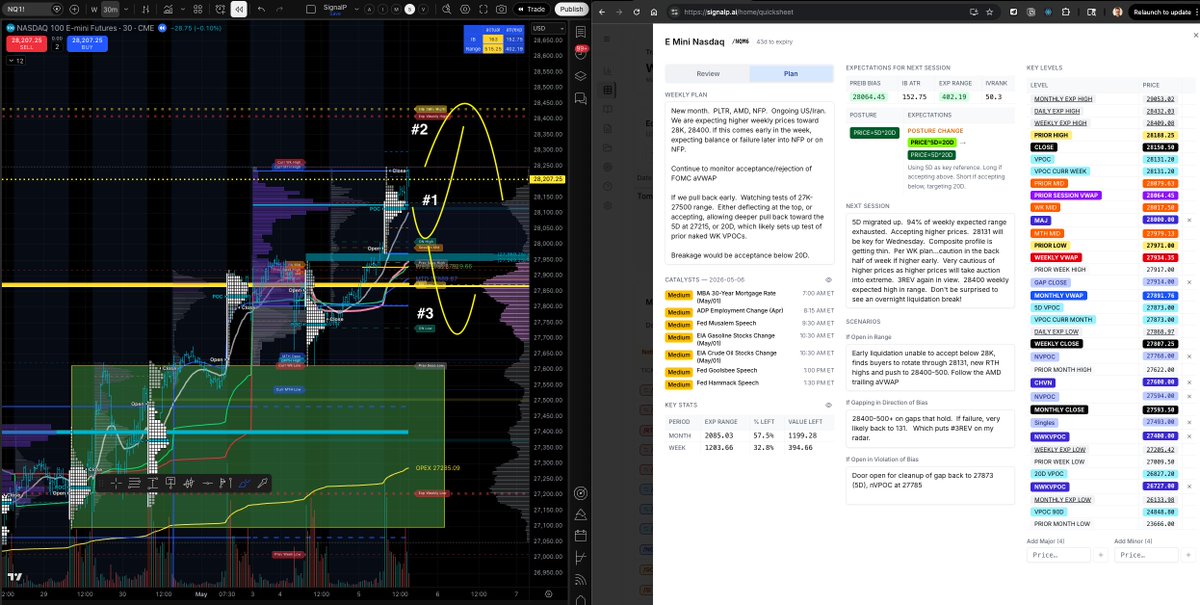This screenshot has height=605, width=1200.
Task: Open the calendar panel in right sidebar
Action: [581, 537]
